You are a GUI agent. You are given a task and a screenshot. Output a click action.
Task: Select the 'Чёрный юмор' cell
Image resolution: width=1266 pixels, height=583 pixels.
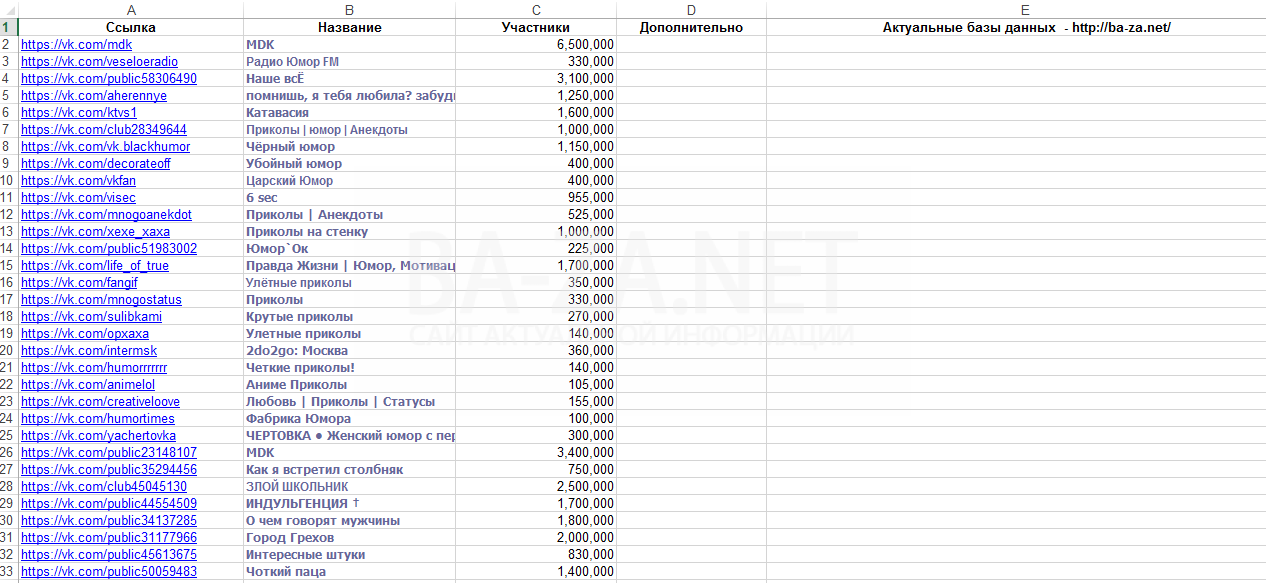tap(349, 146)
